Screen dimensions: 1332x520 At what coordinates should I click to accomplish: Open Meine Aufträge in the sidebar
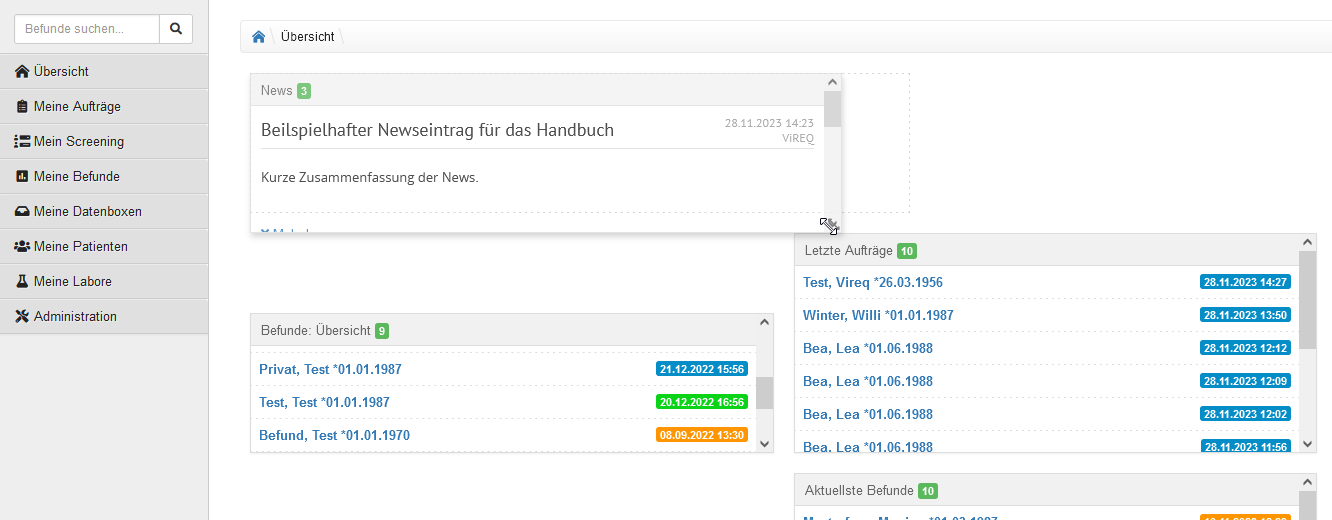(x=104, y=106)
